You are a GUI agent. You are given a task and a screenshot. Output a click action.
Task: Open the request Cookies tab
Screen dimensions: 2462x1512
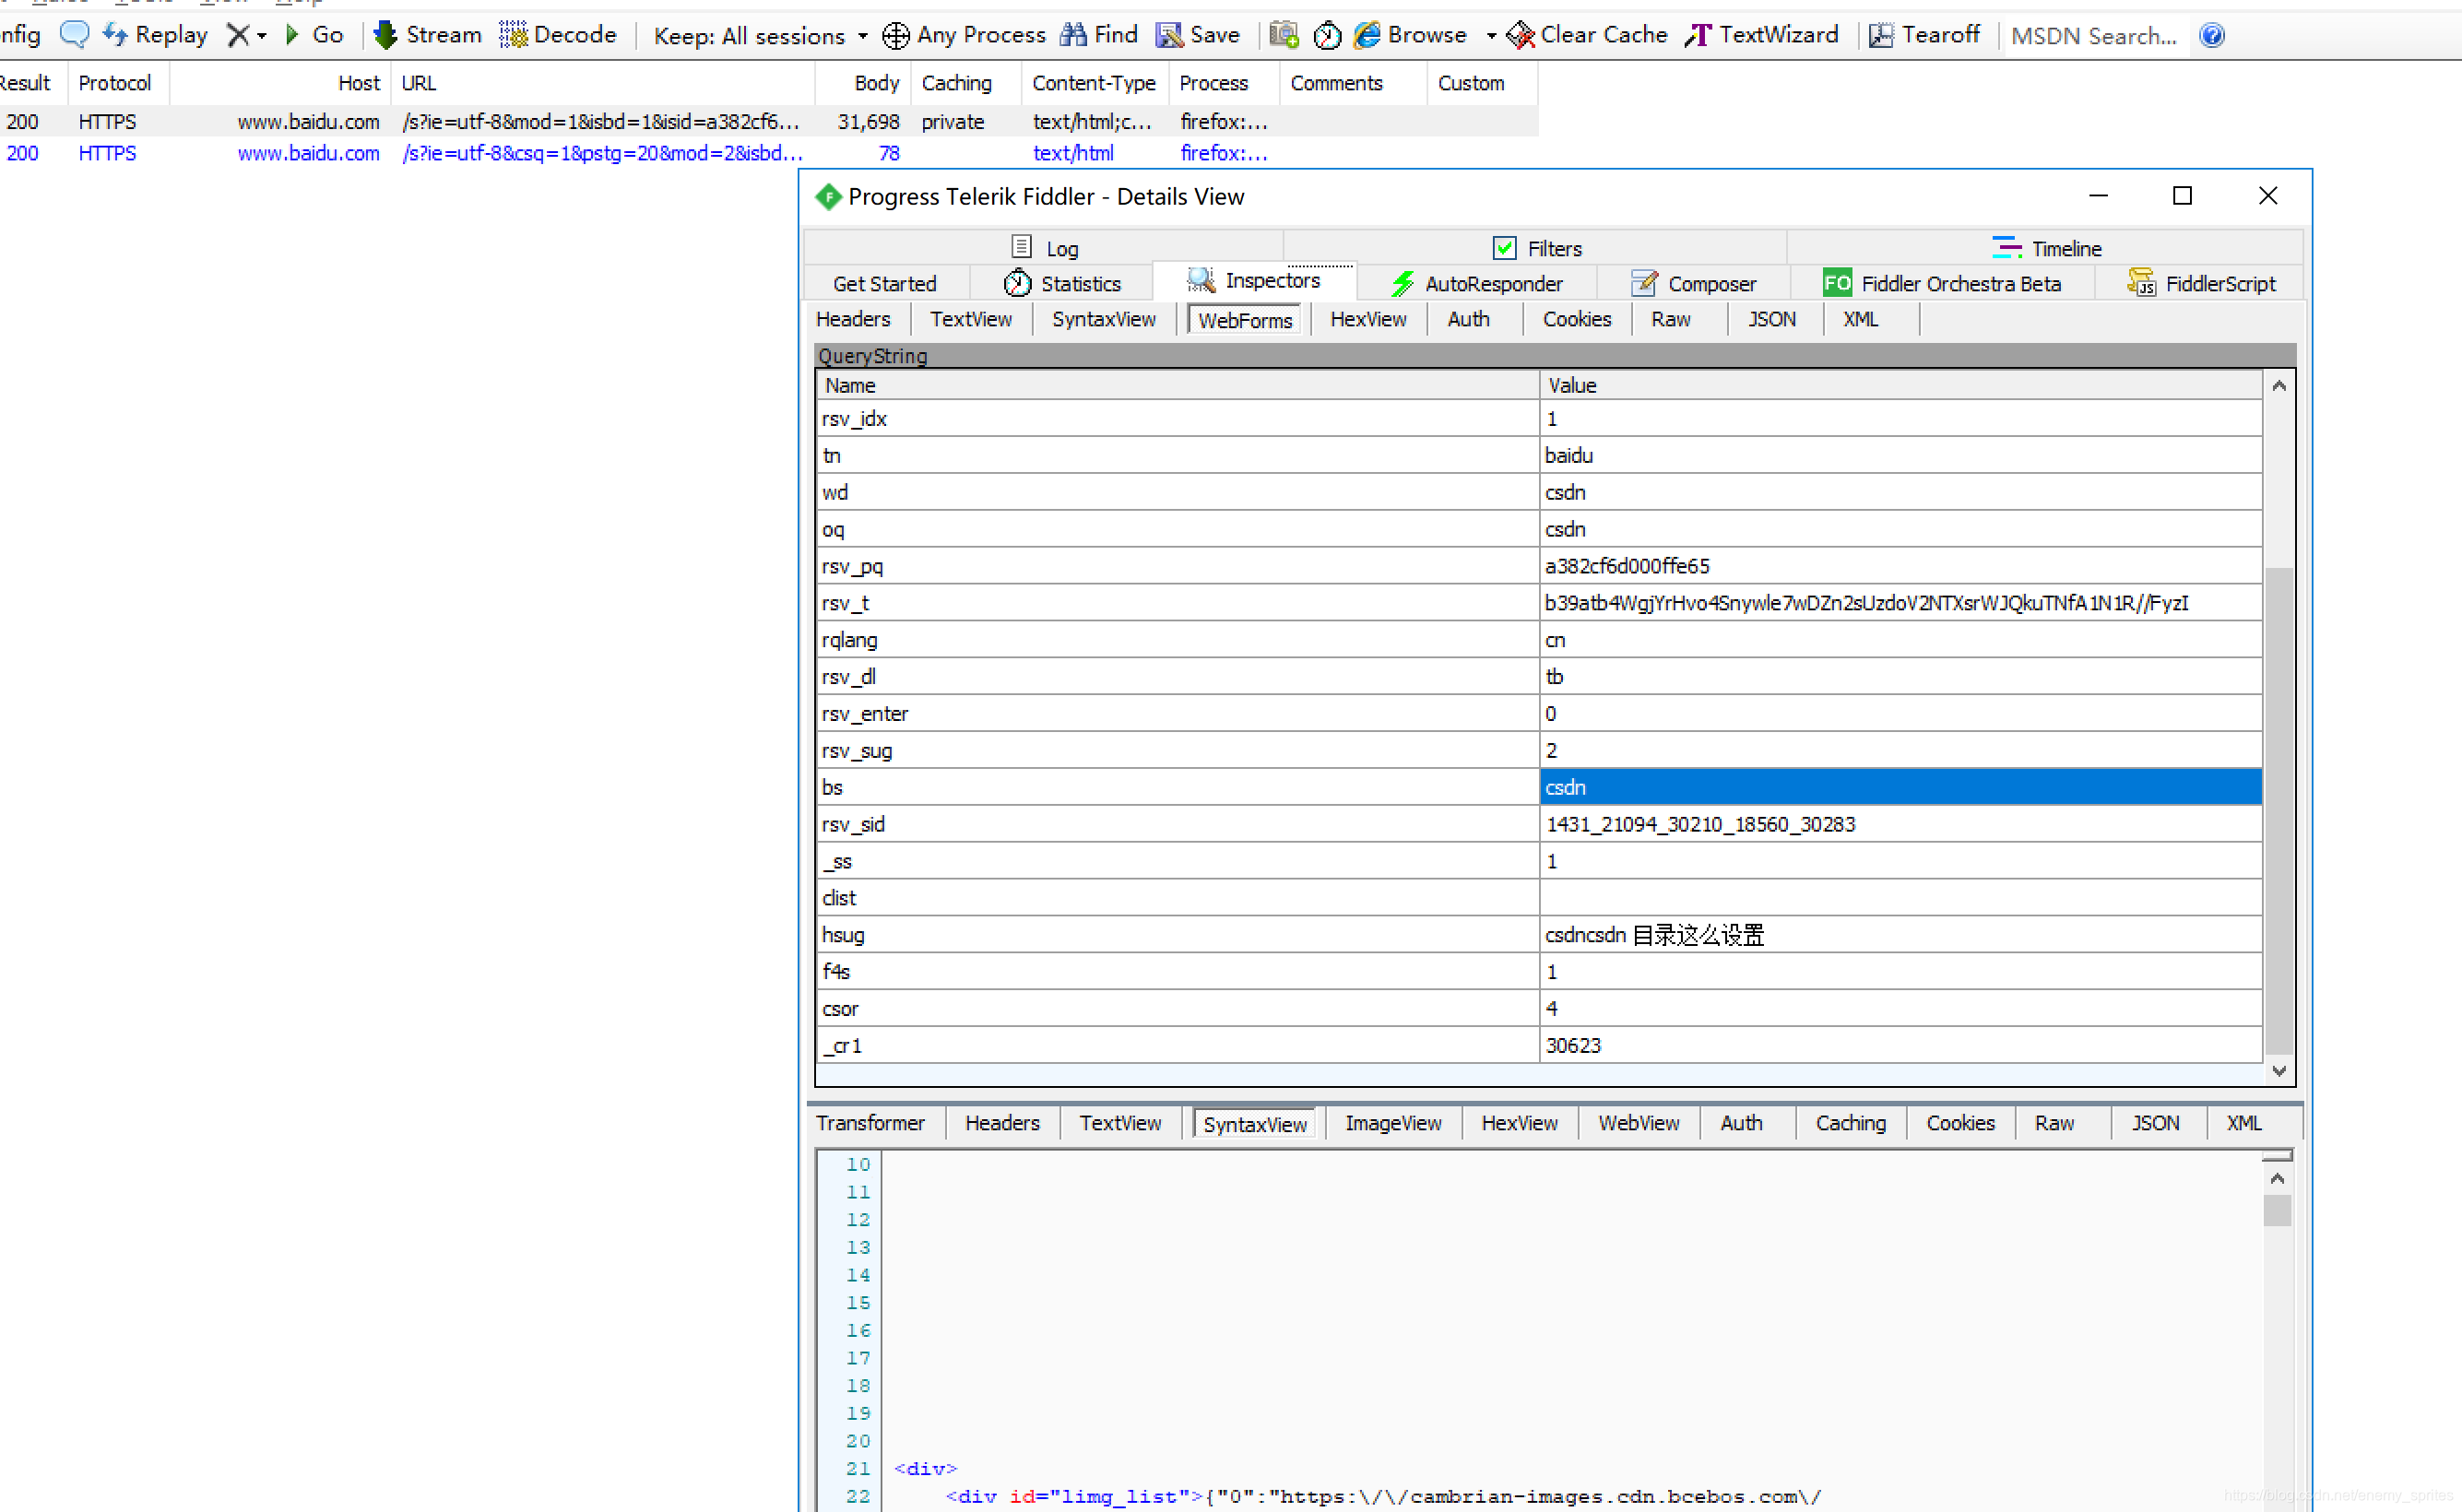click(x=1576, y=319)
